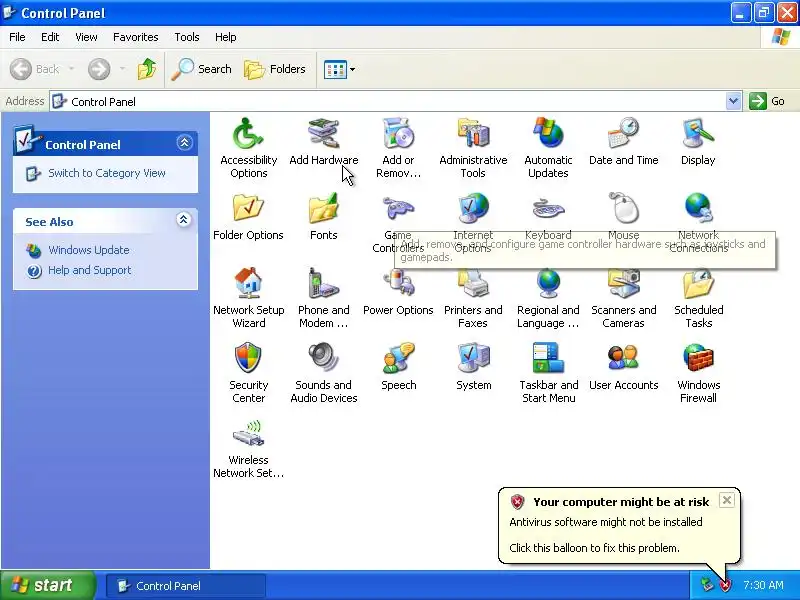The width and height of the screenshot is (800, 600).
Task: Close the security risk balloon
Action: coord(727,500)
